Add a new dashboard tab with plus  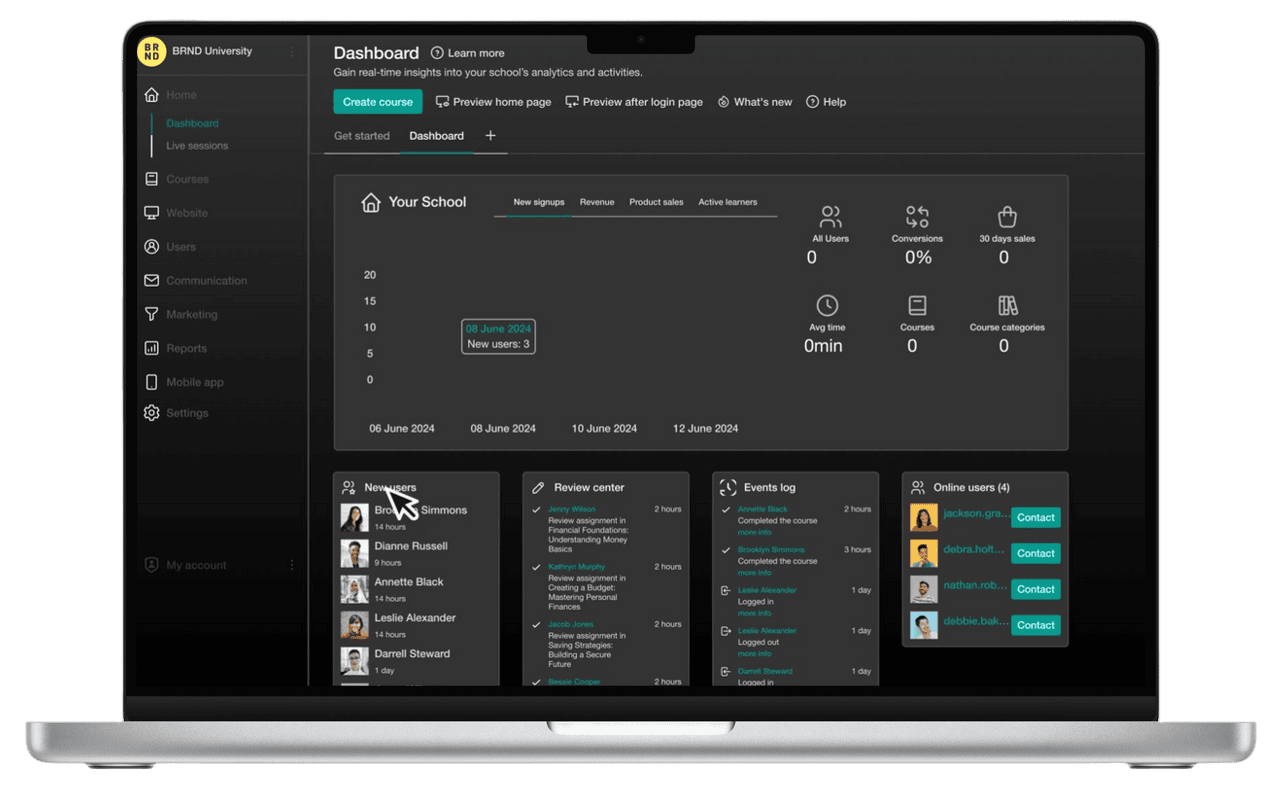(x=490, y=136)
